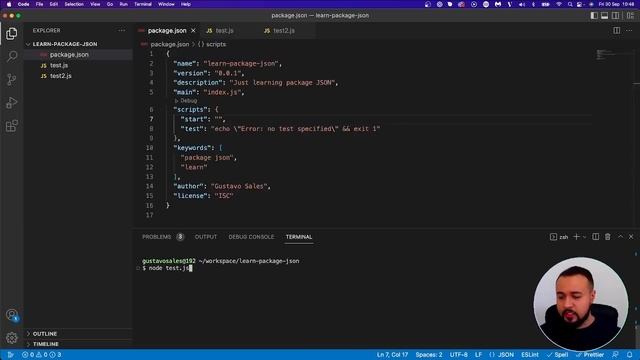The image size is (640, 360).
Task: Customize layout icon in title bar
Action: tap(630, 16)
